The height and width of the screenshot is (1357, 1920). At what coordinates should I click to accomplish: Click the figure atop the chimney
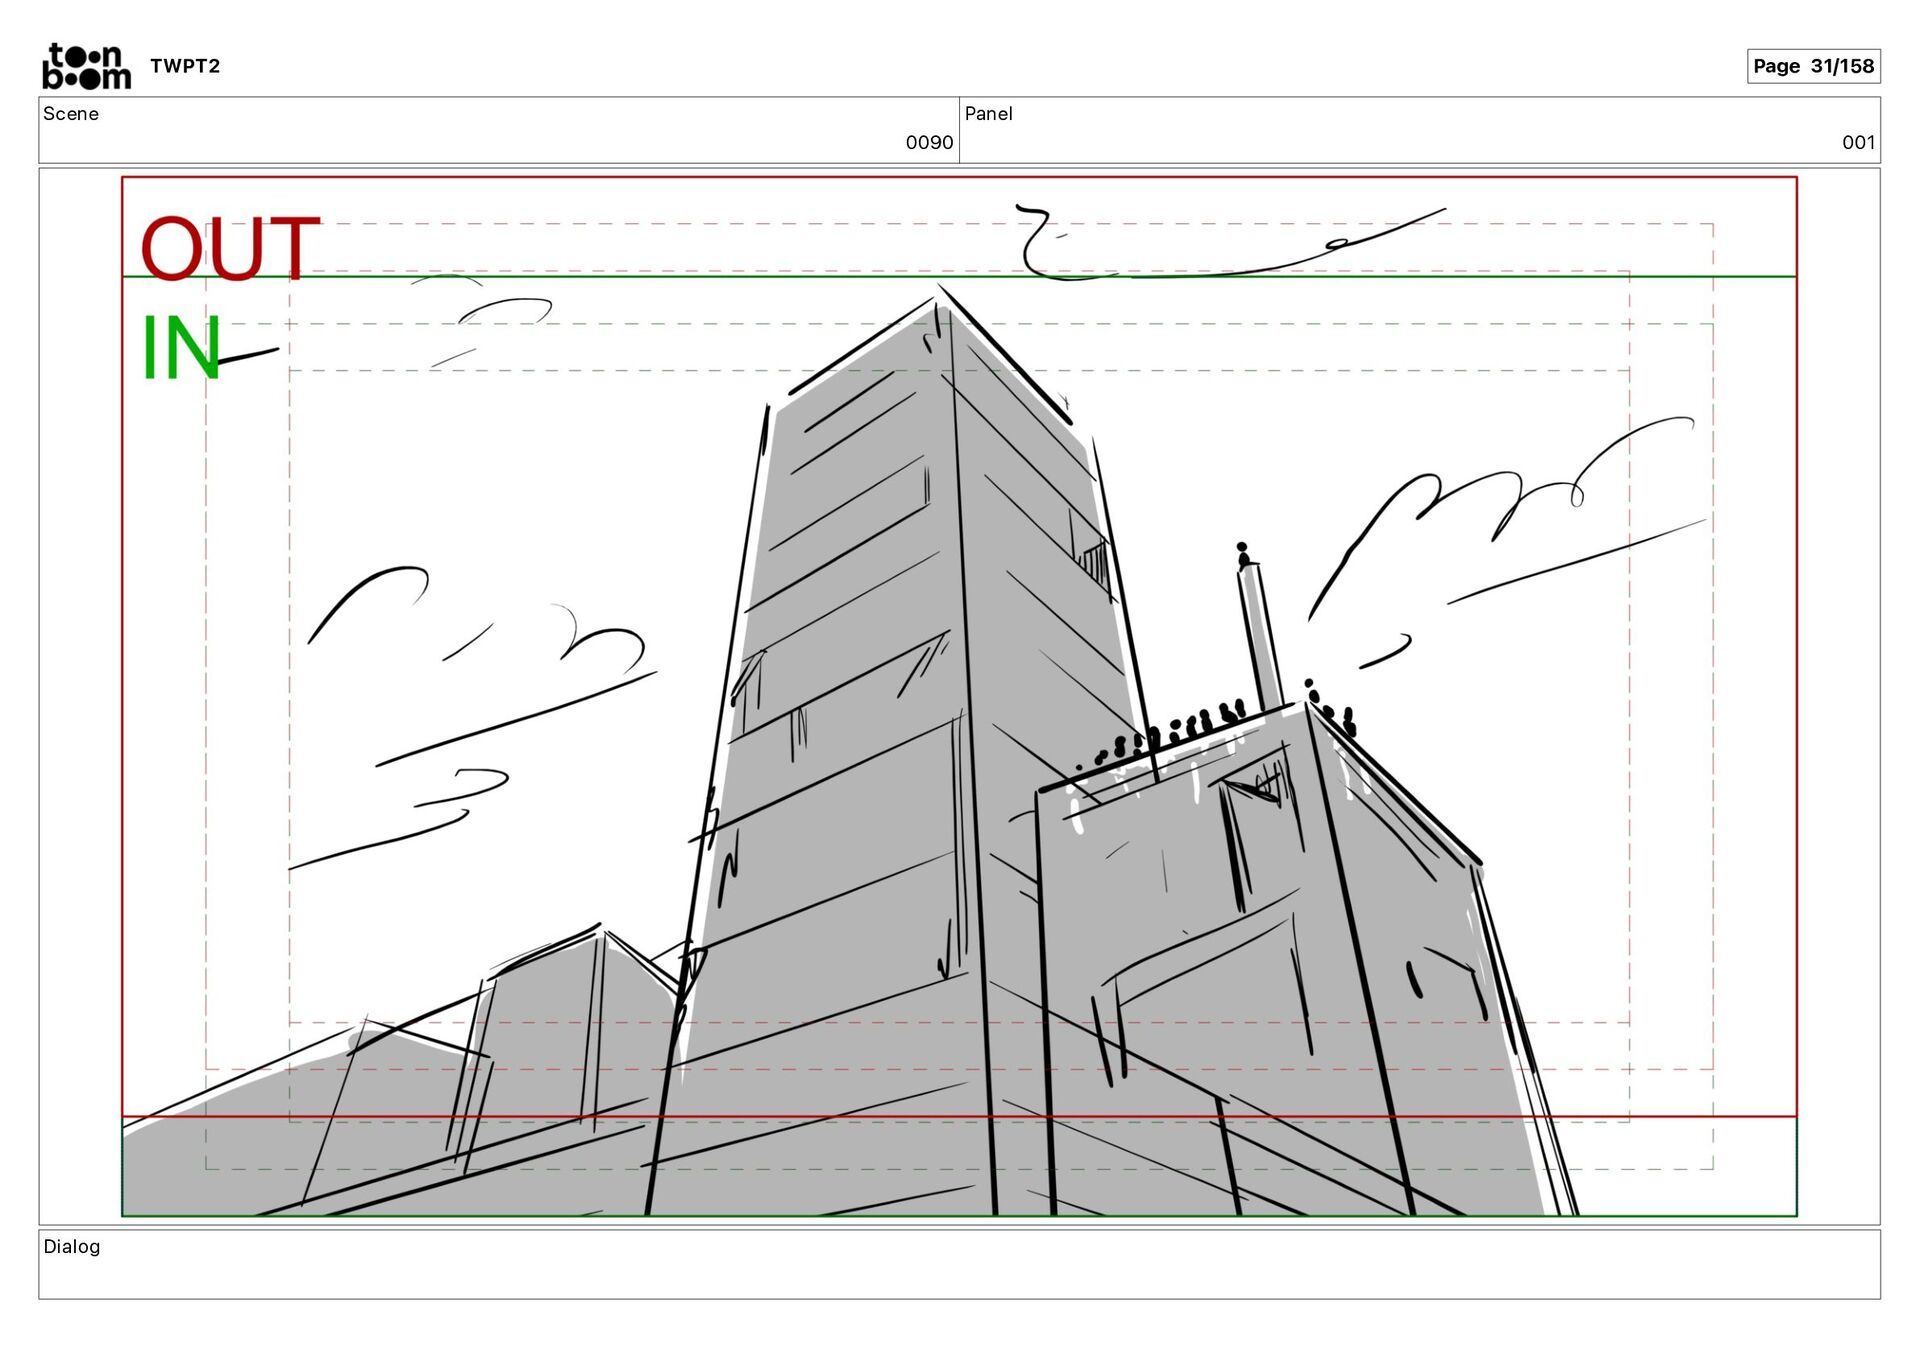coord(1243,554)
